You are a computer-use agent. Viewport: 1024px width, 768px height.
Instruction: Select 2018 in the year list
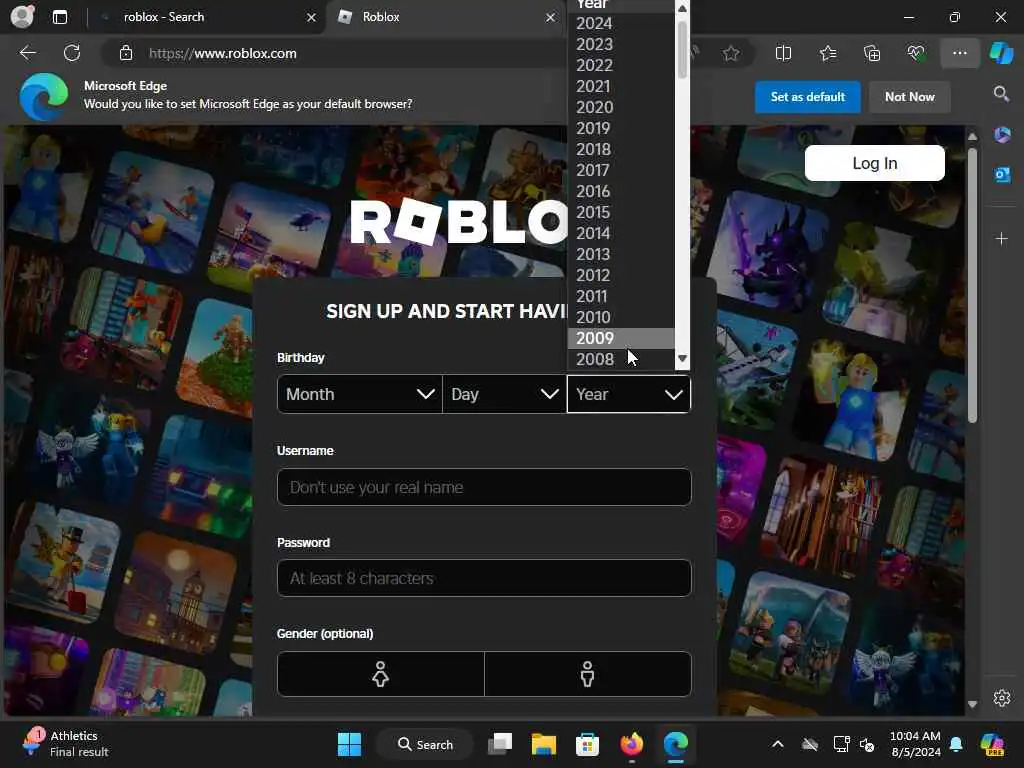tap(621, 149)
